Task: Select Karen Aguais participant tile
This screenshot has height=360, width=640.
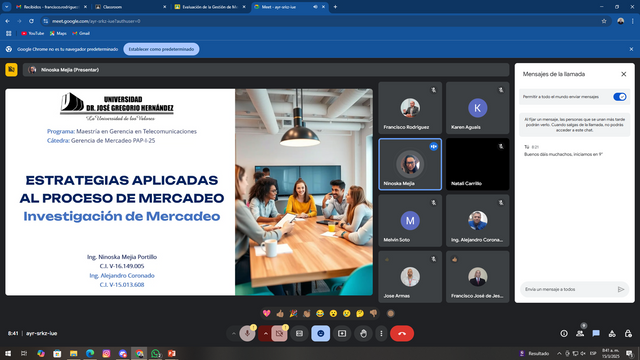Action: tap(478, 108)
